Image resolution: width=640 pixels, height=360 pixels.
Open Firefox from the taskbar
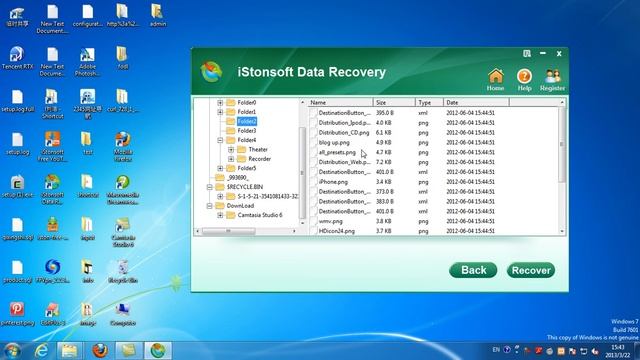point(100,351)
